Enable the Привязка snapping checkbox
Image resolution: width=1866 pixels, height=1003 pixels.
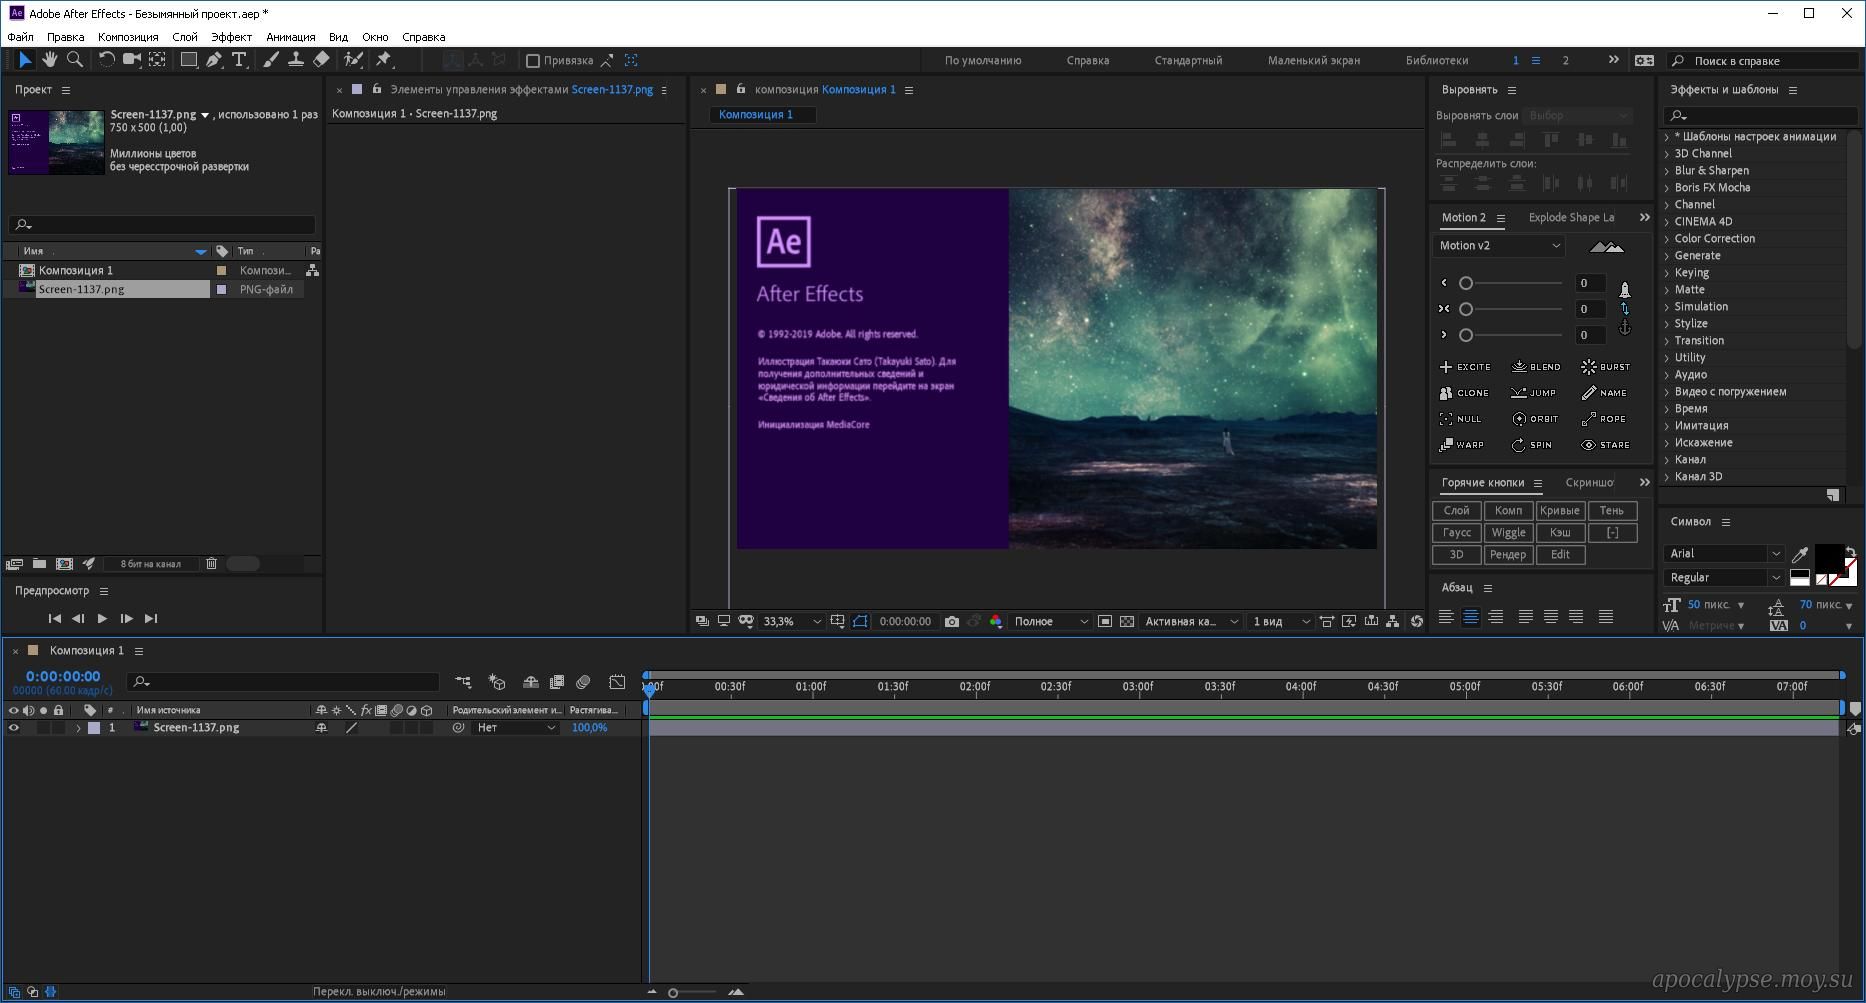[x=533, y=61]
